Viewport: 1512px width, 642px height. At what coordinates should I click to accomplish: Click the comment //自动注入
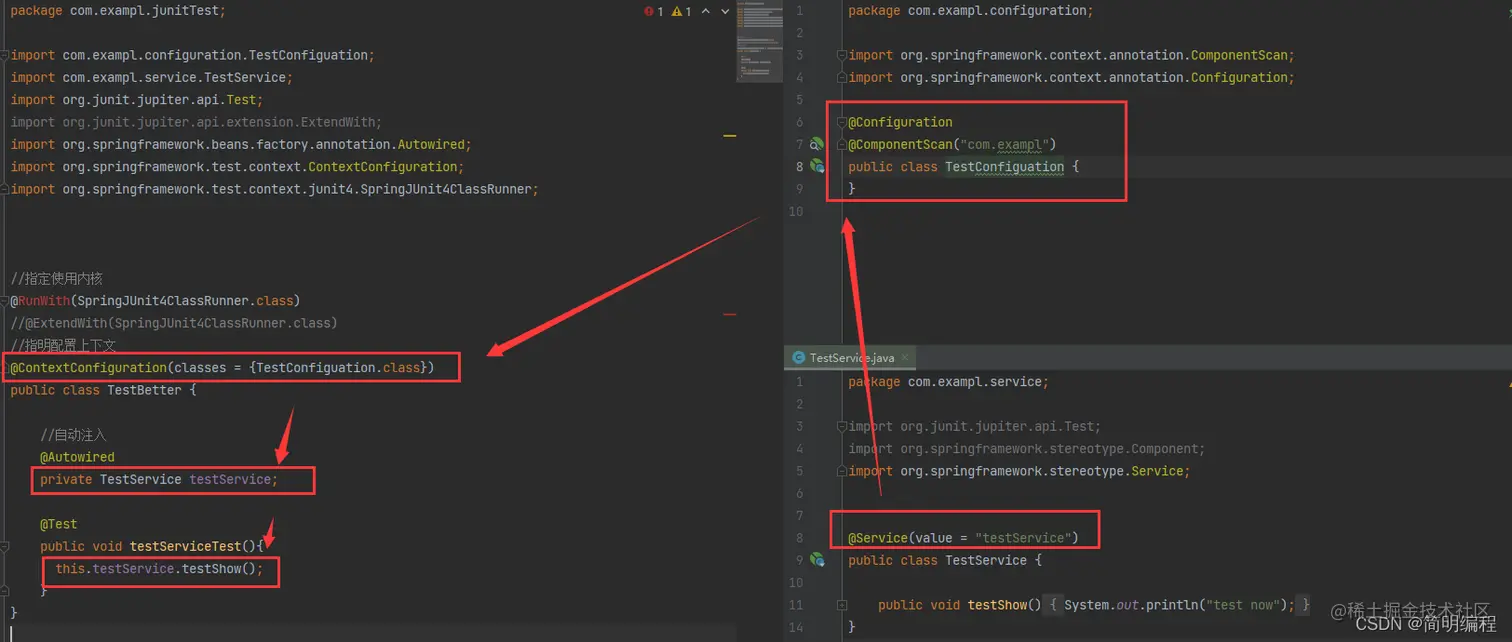(73, 435)
